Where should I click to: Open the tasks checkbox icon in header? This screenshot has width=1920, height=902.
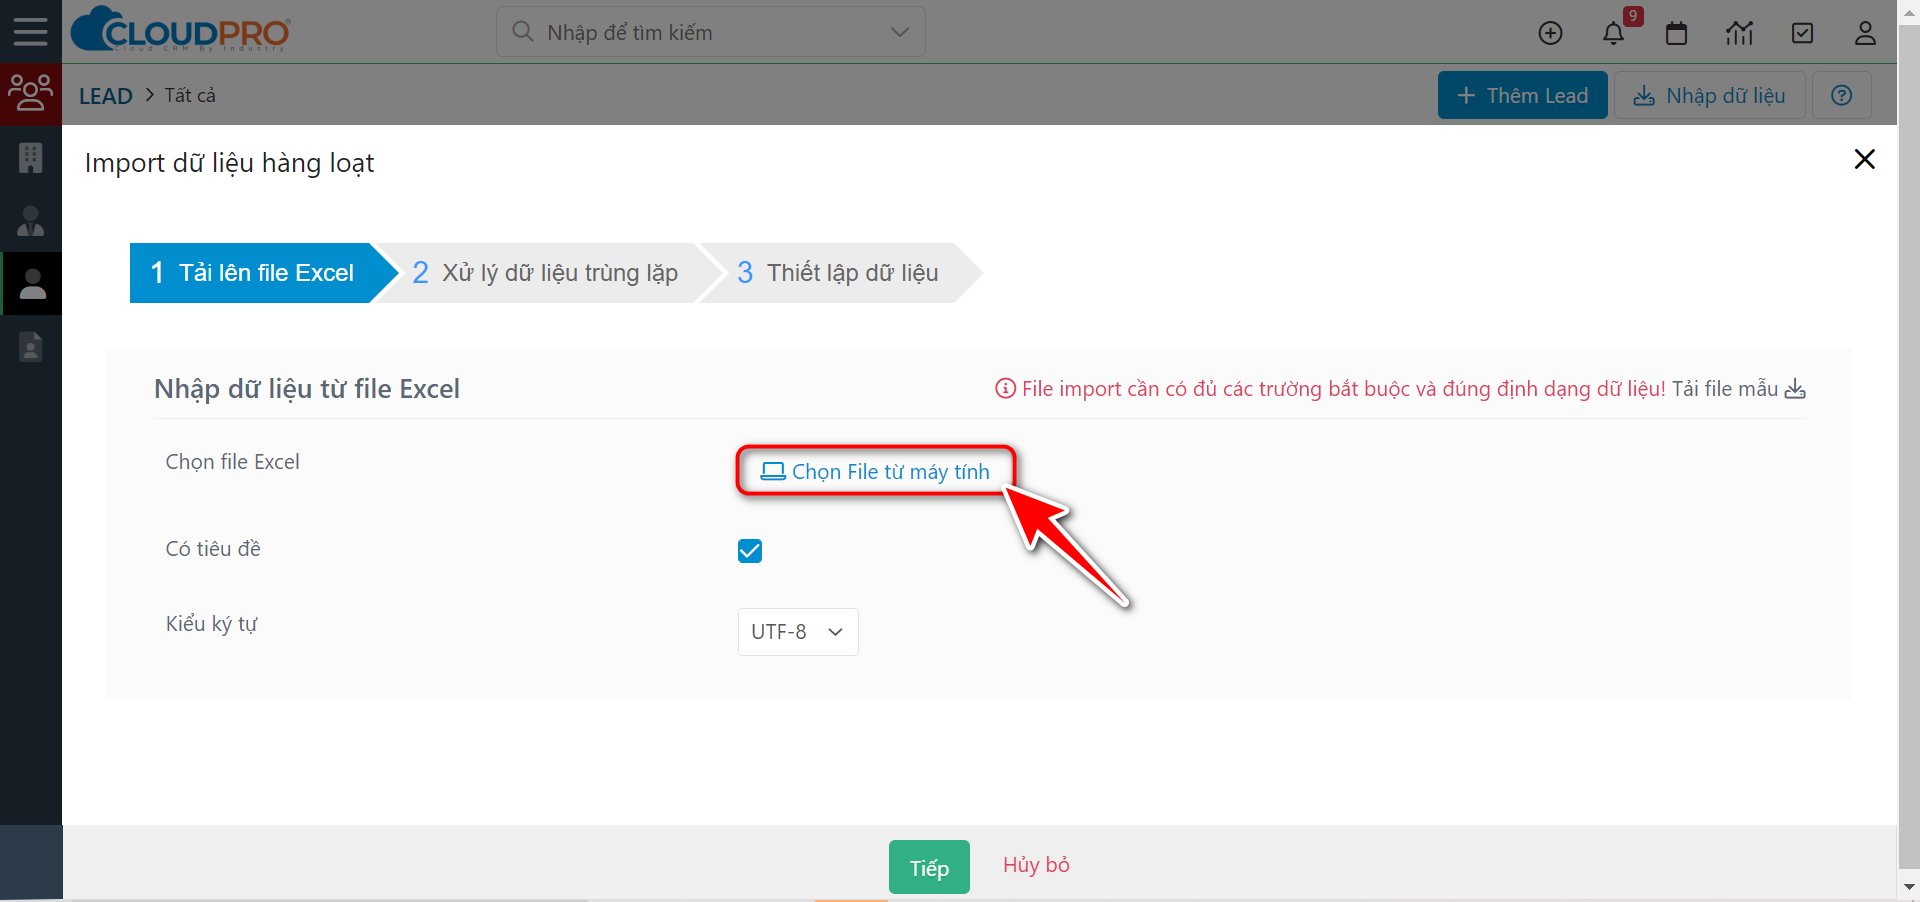(x=1802, y=33)
